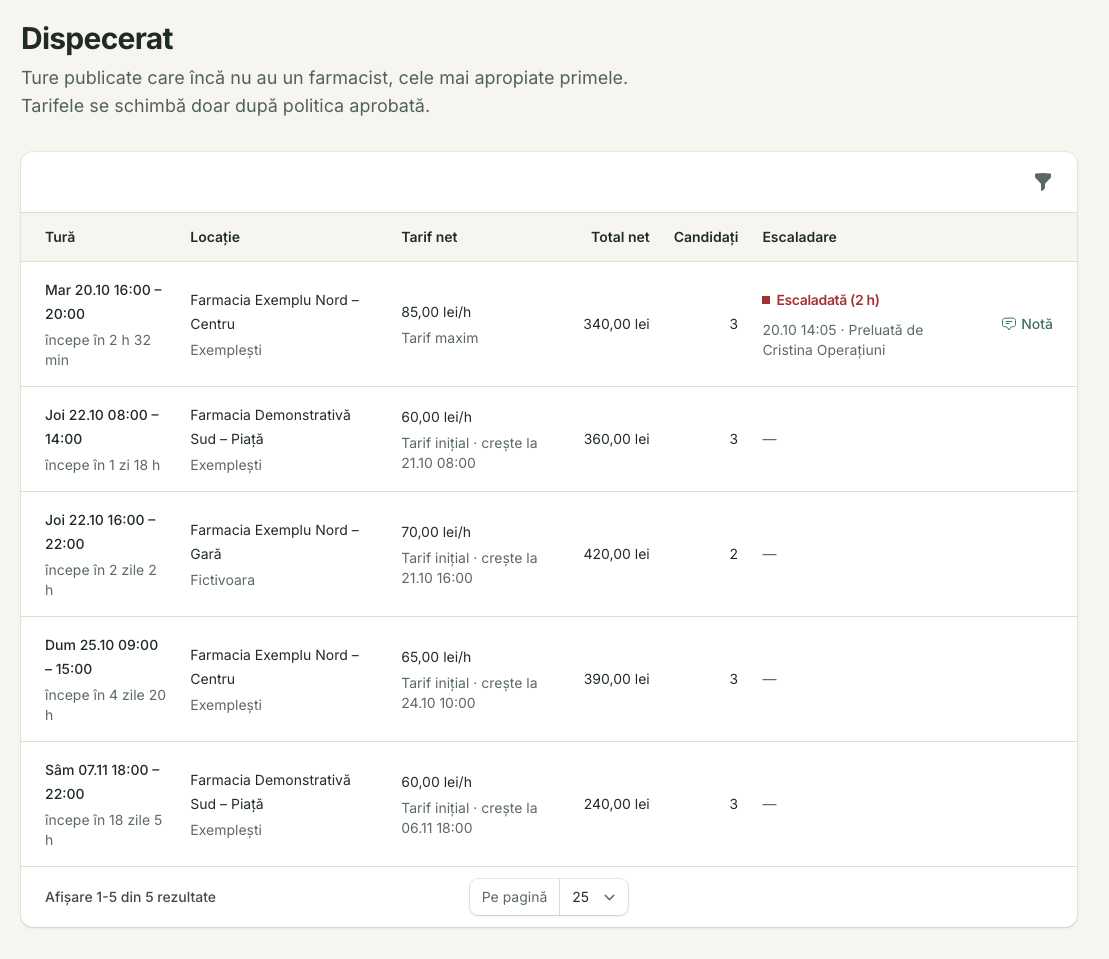Screen dimensions: 1109x959
Task: Click the 390,00 lei total
Action: (x=617, y=679)
